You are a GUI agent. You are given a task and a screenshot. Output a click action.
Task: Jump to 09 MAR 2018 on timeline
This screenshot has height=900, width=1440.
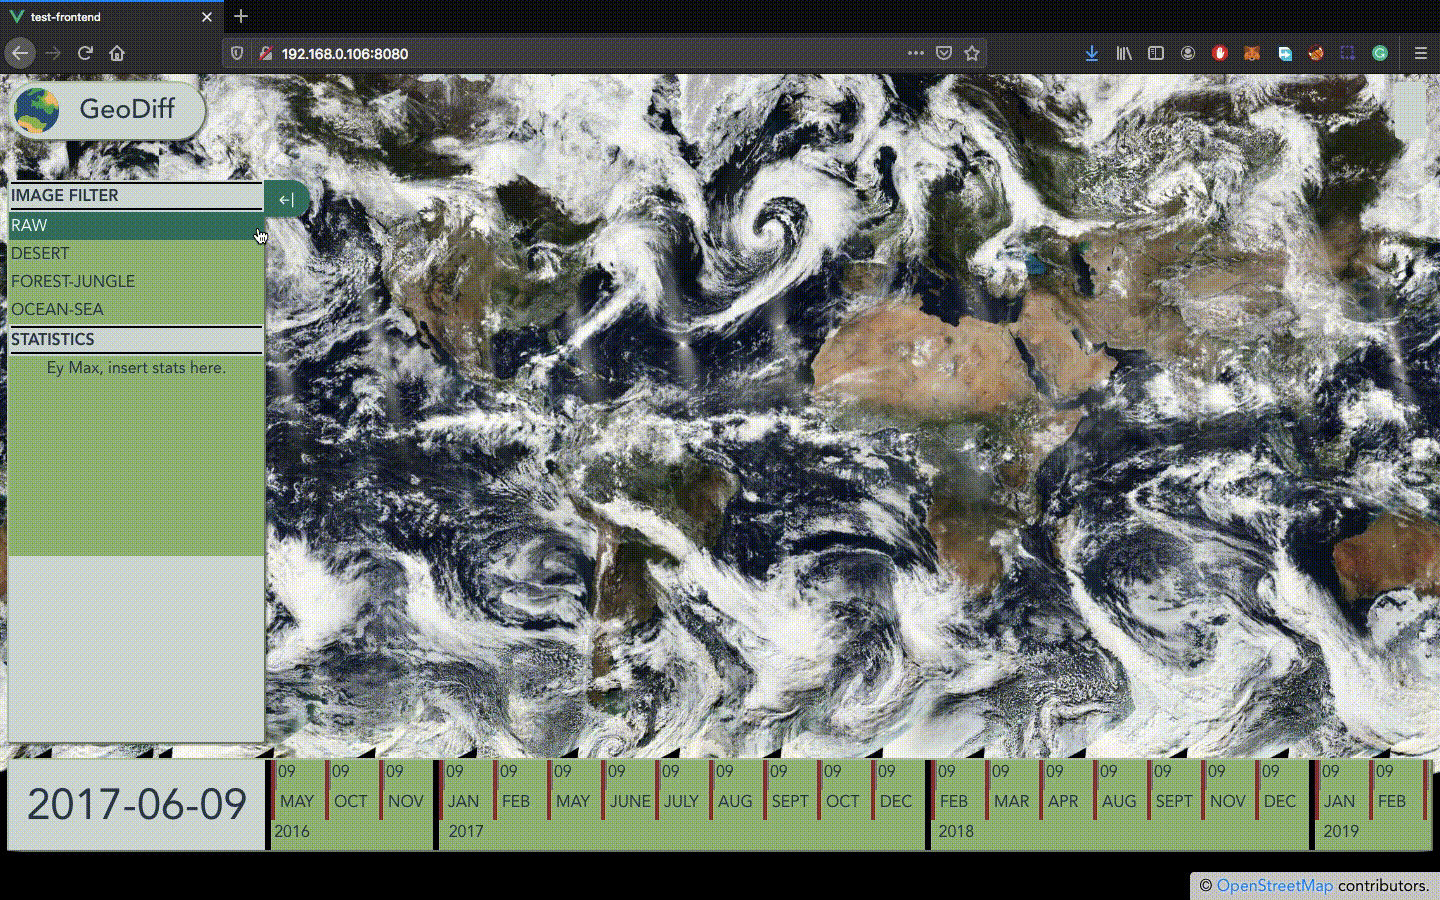coord(1012,790)
